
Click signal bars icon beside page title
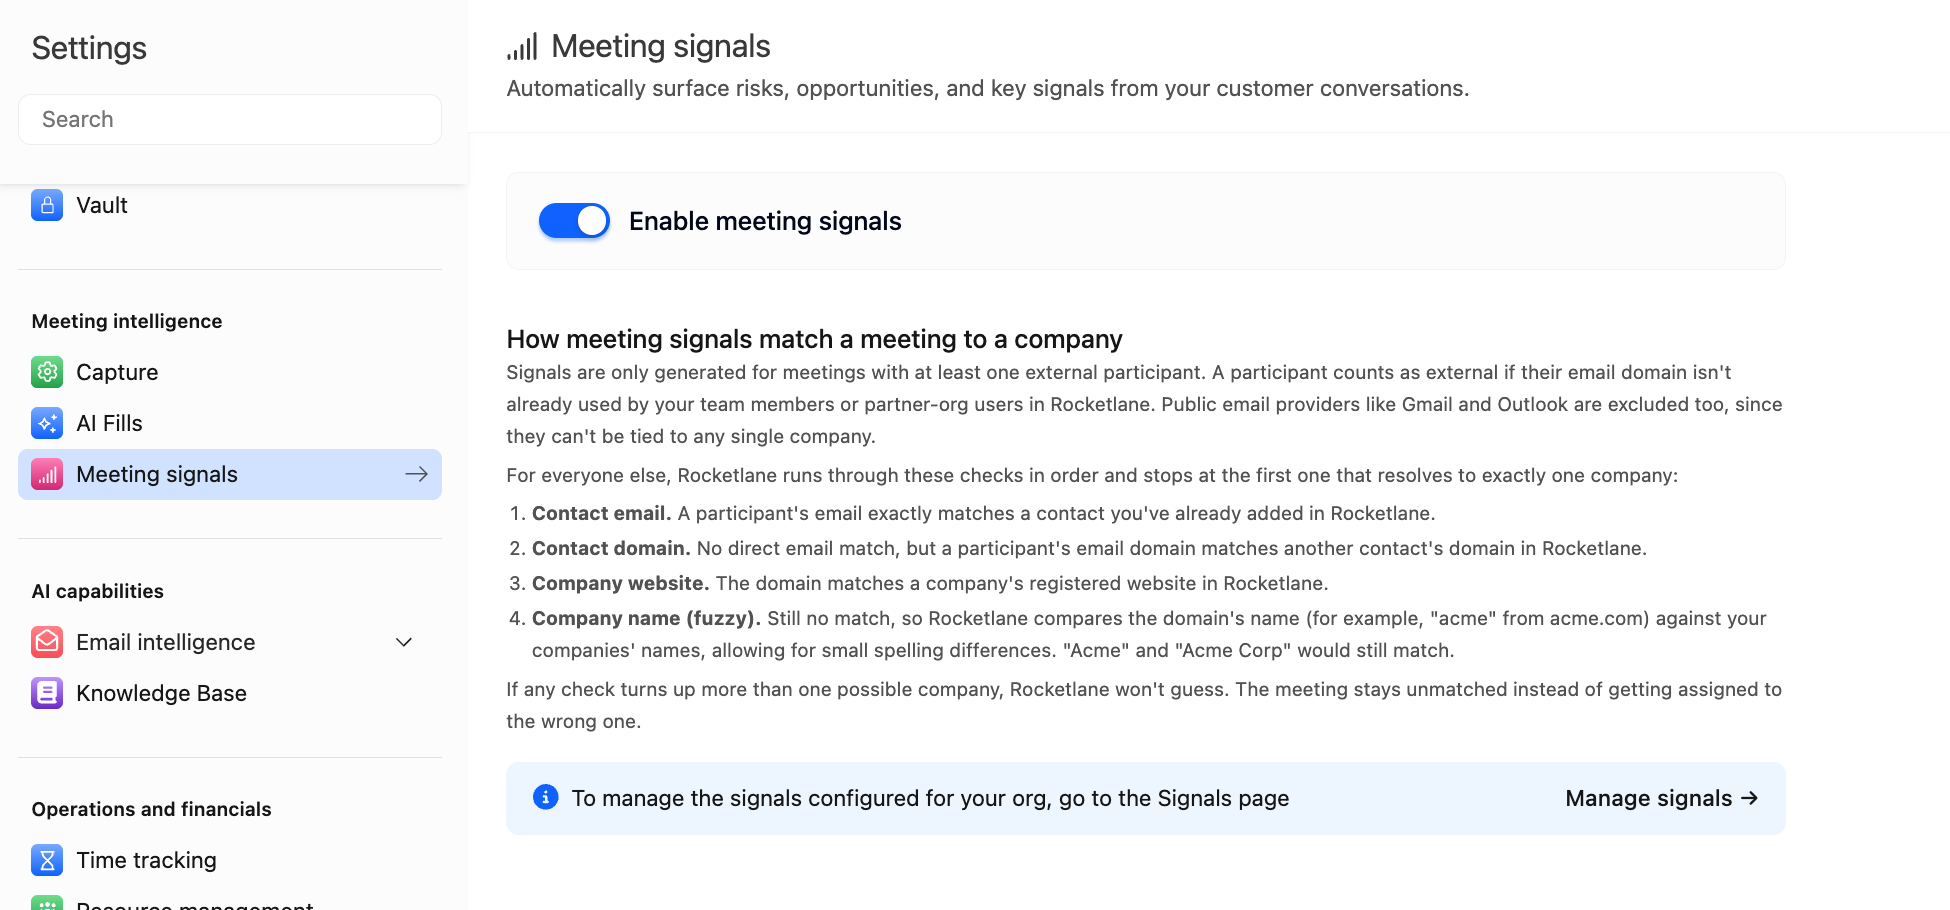tap(522, 47)
